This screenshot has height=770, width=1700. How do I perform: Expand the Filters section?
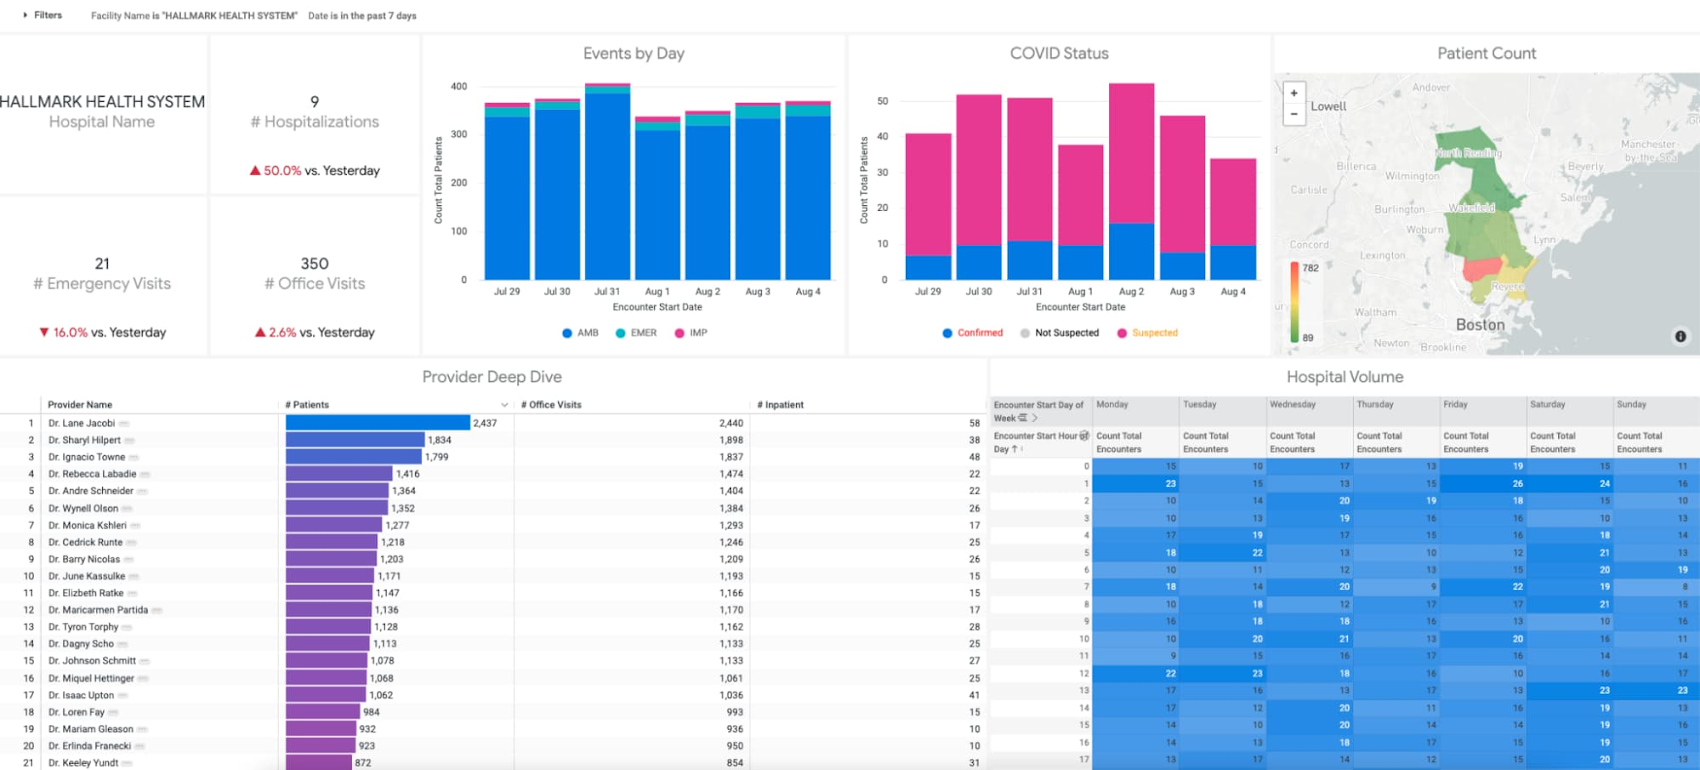(x=42, y=15)
